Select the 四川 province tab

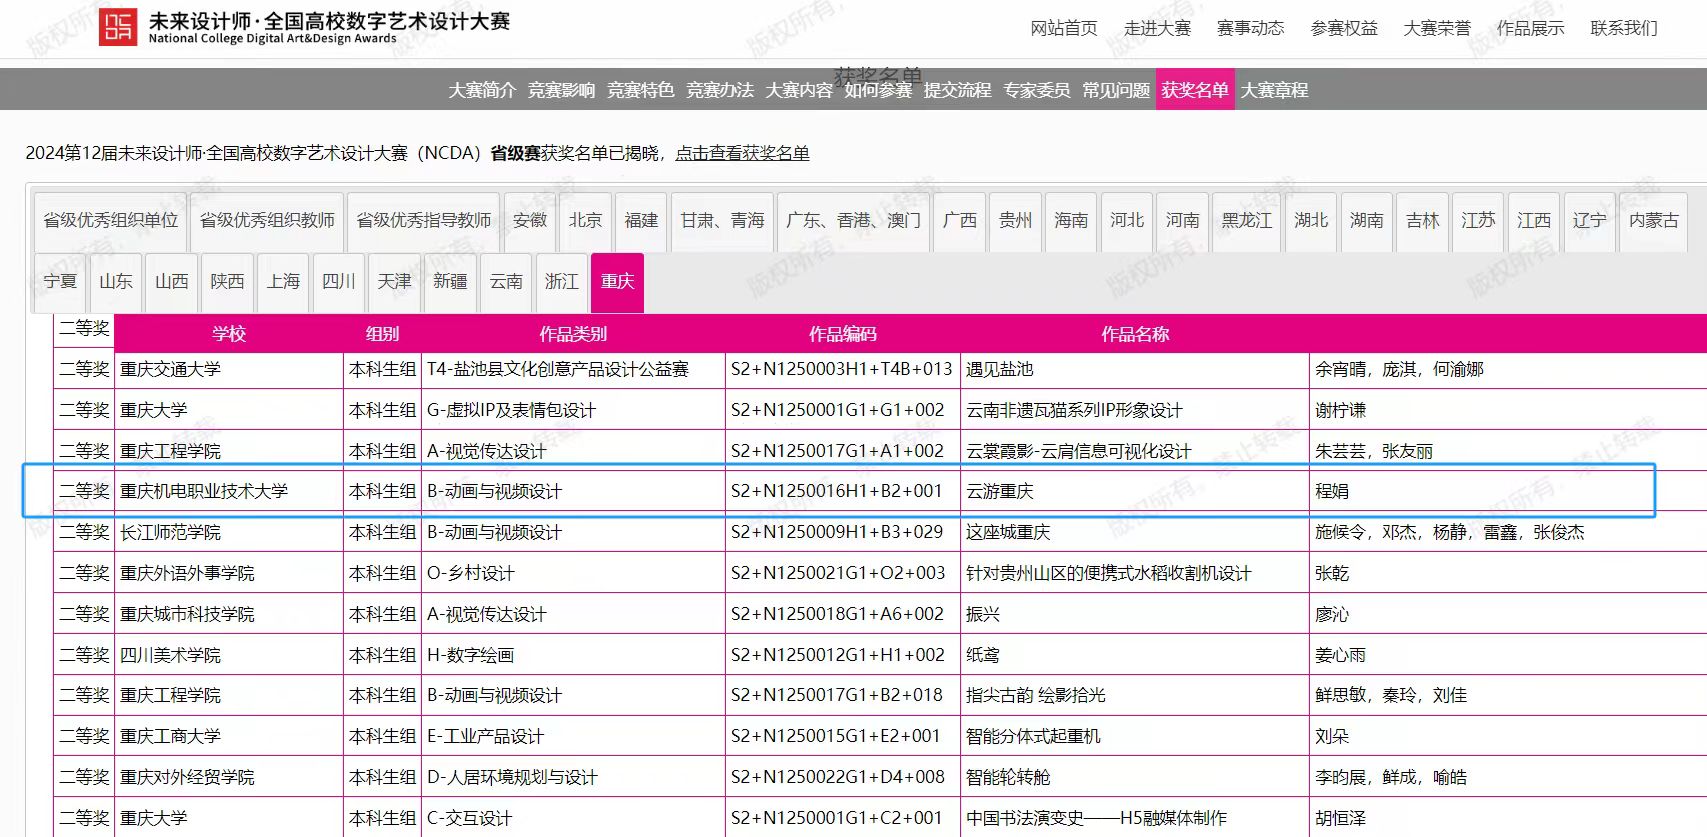[338, 282]
